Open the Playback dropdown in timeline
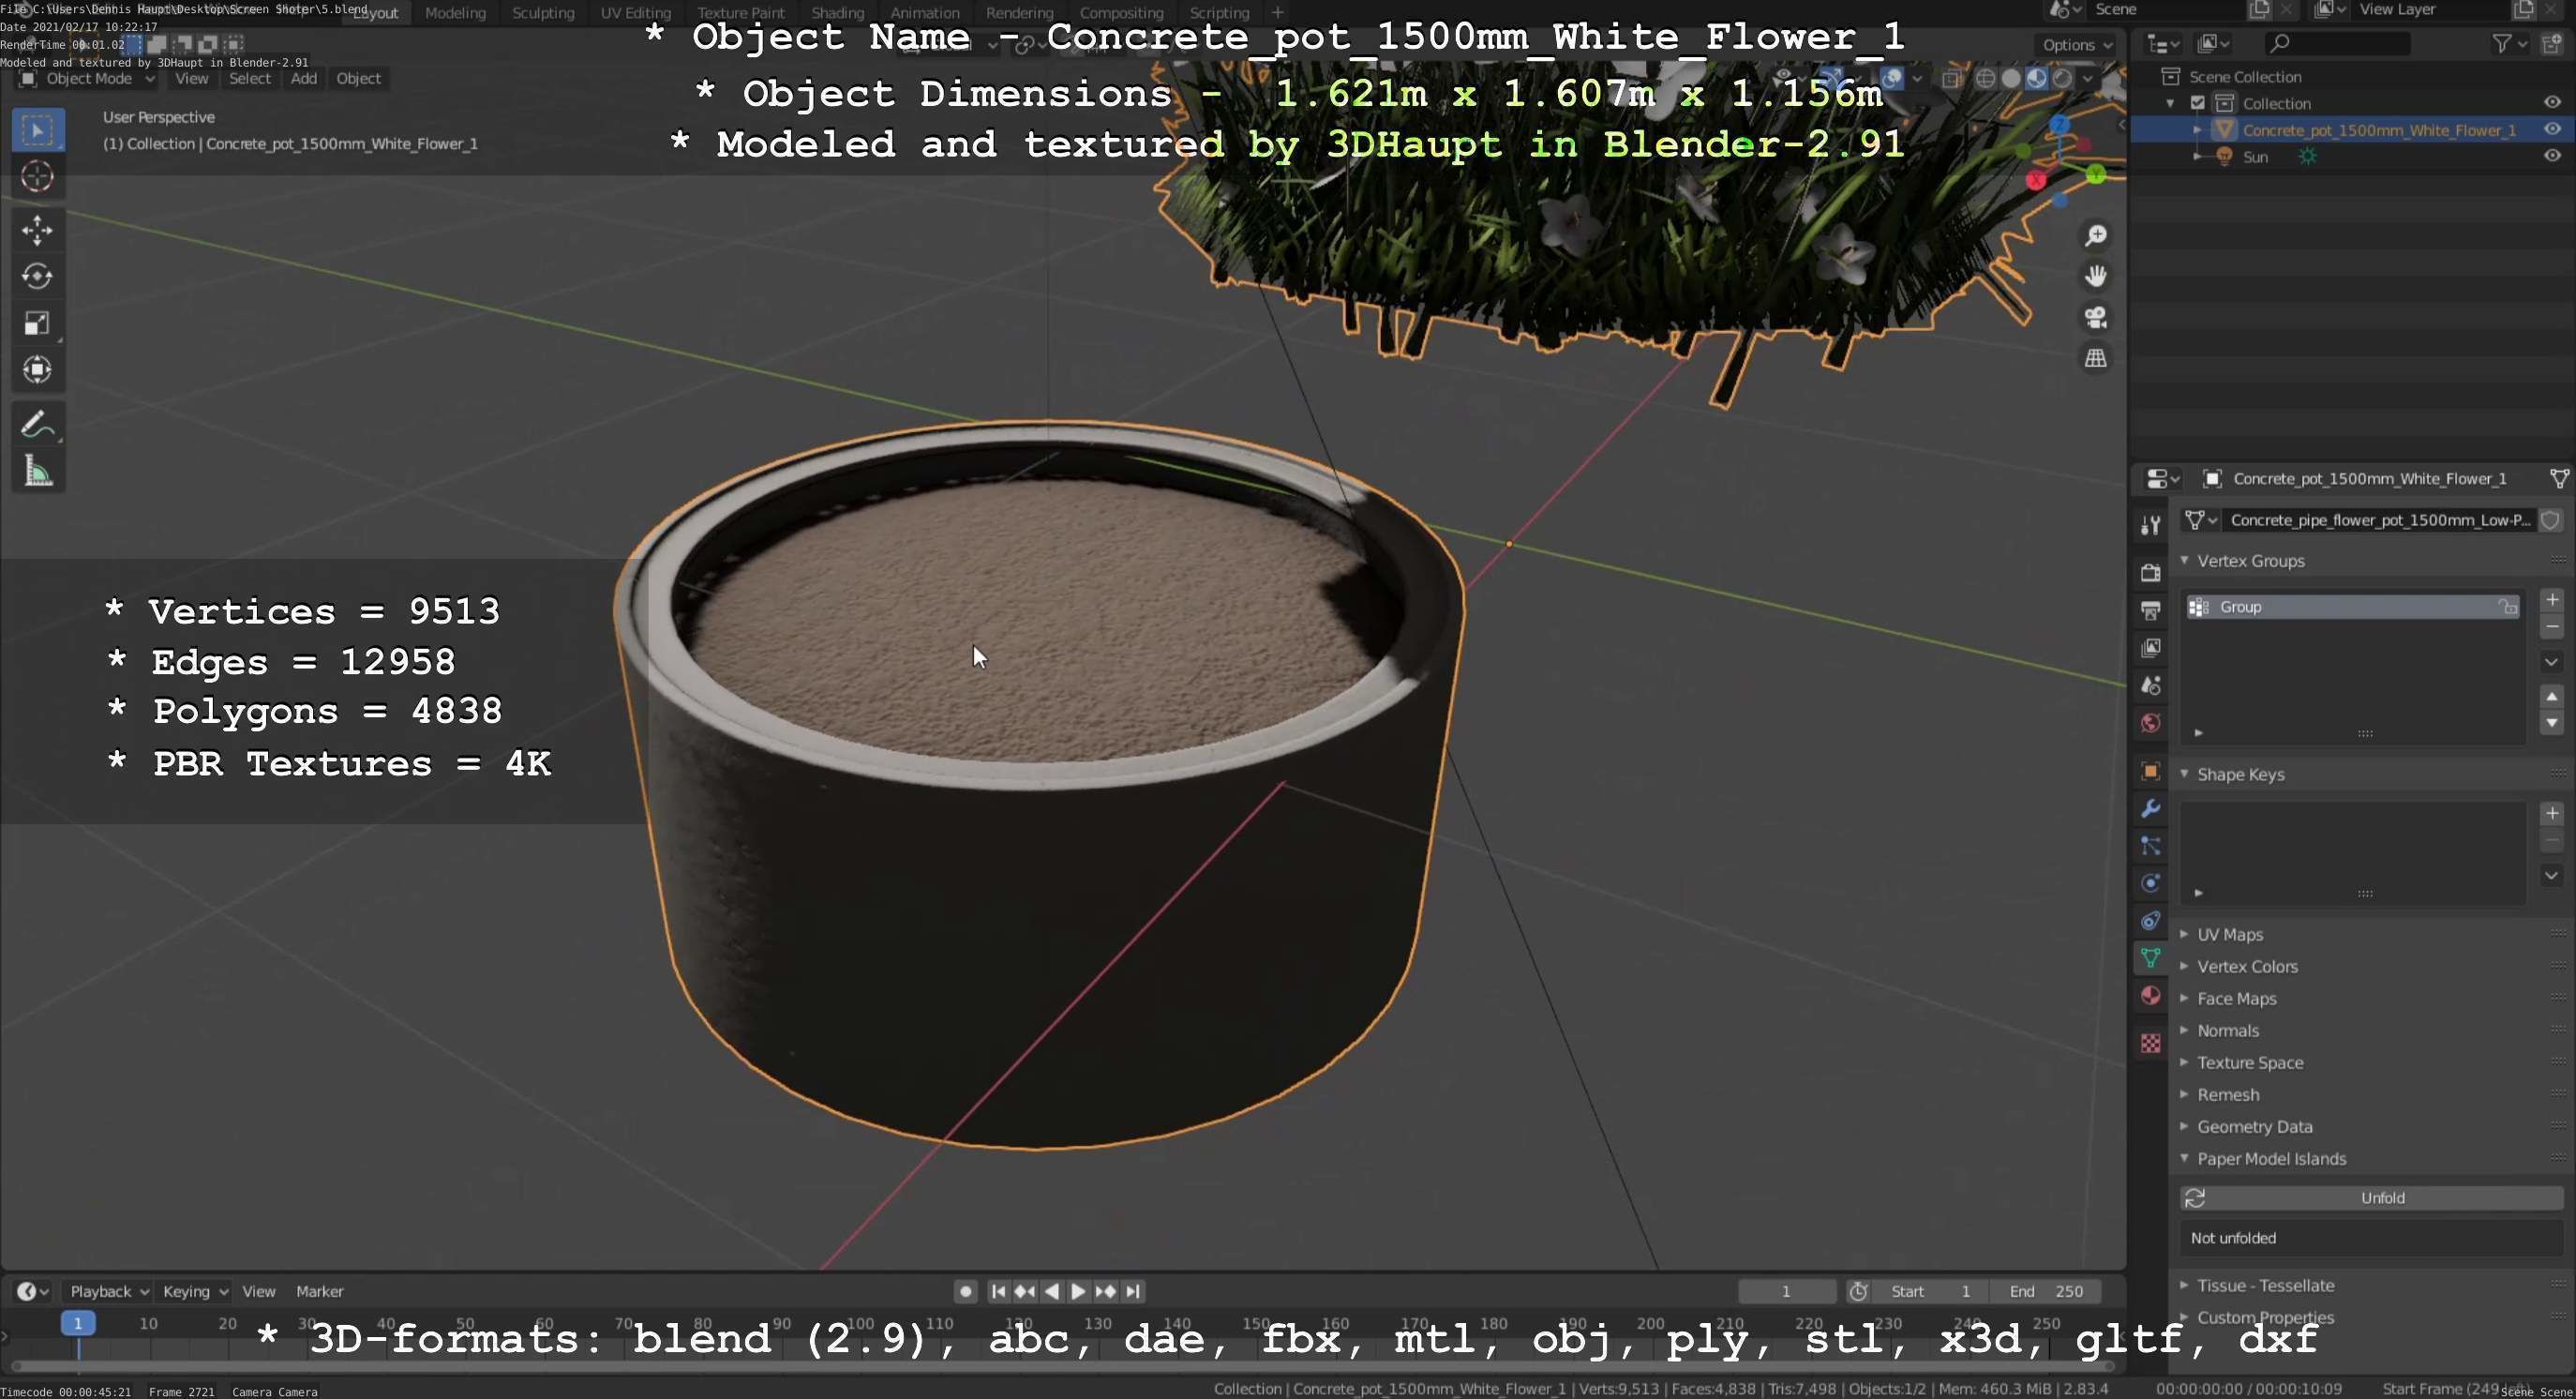The width and height of the screenshot is (2576, 1399). [x=108, y=1291]
